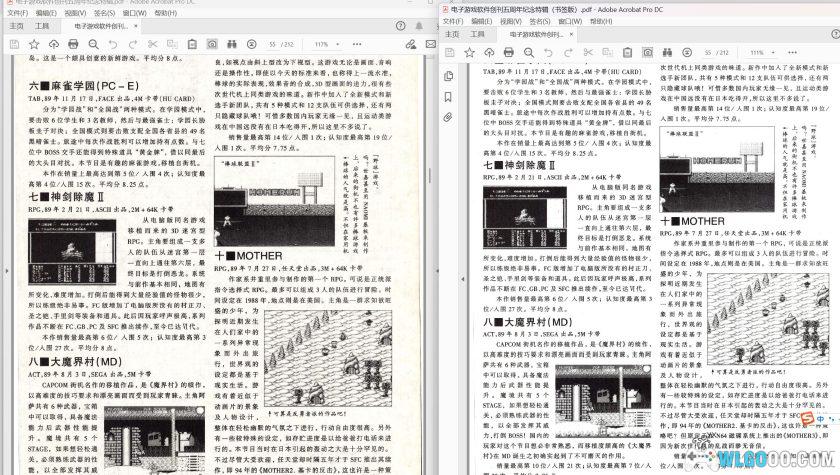This screenshot has width=840, height=475.
Task: Open 窗口(W) menu in right window
Action: (x=570, y=21)
